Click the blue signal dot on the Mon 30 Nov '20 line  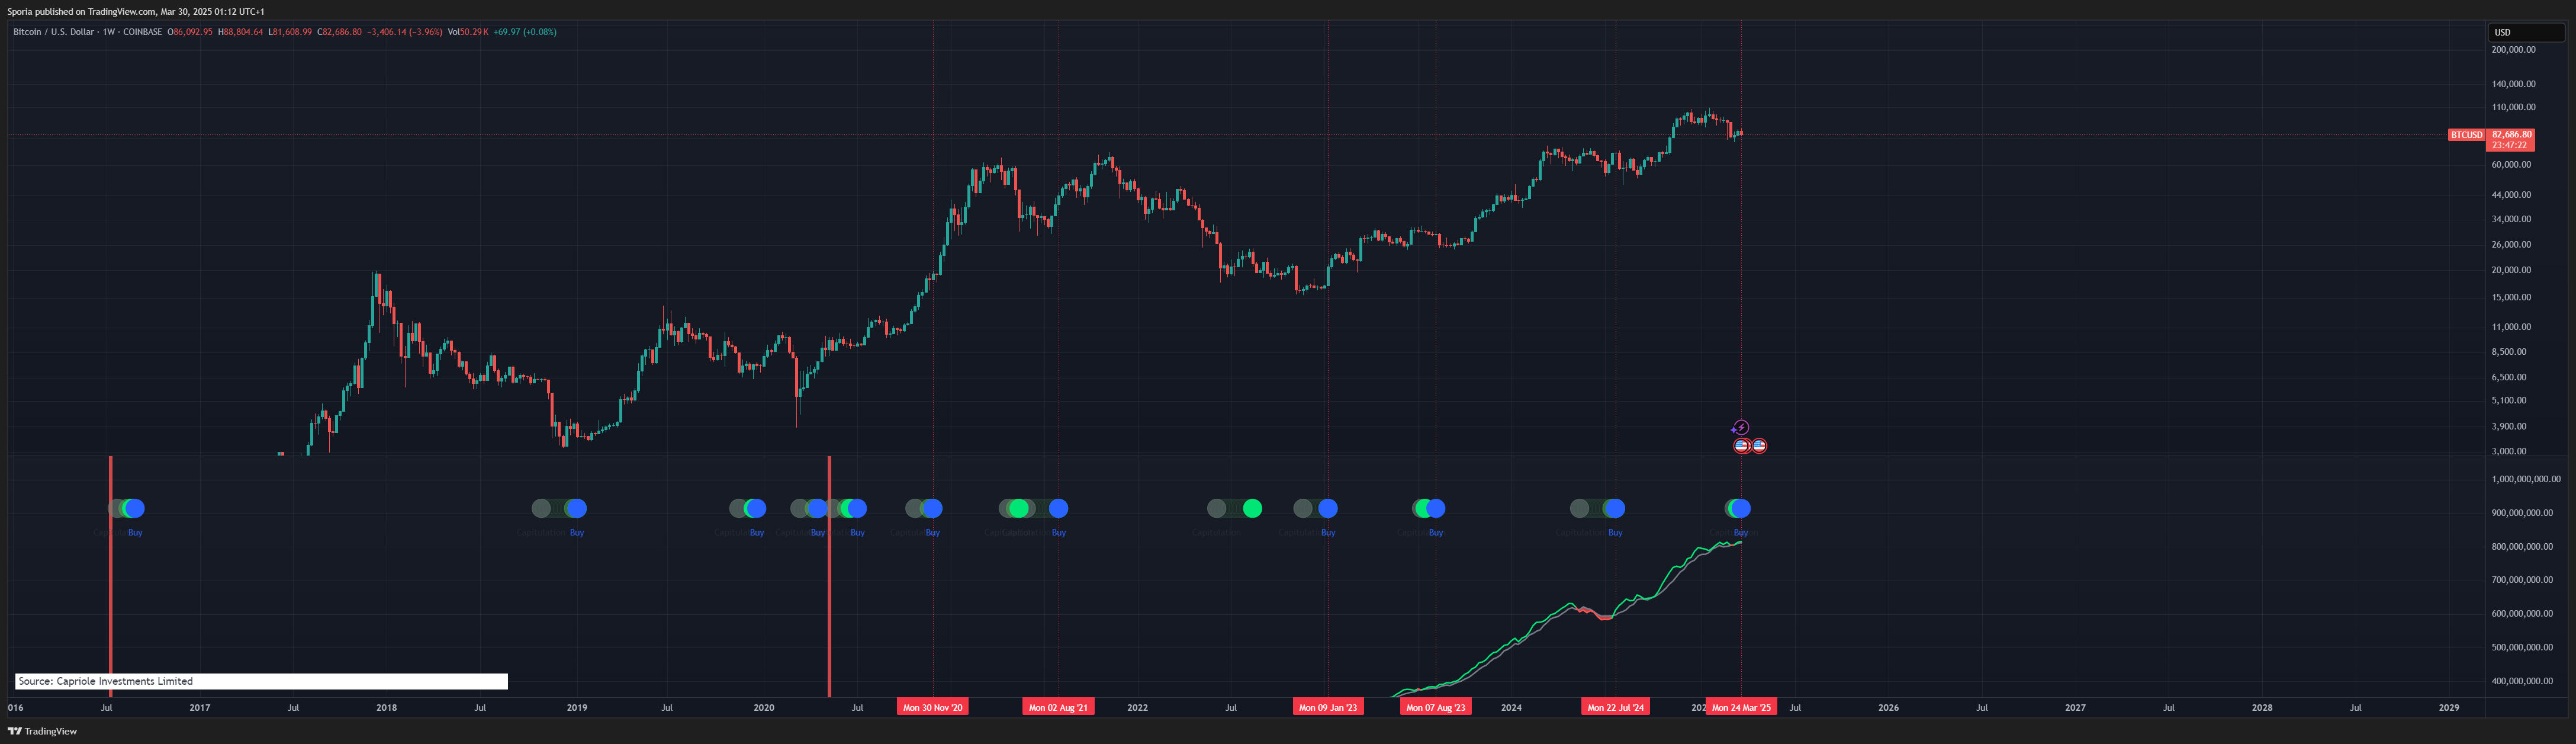point(932,508)
